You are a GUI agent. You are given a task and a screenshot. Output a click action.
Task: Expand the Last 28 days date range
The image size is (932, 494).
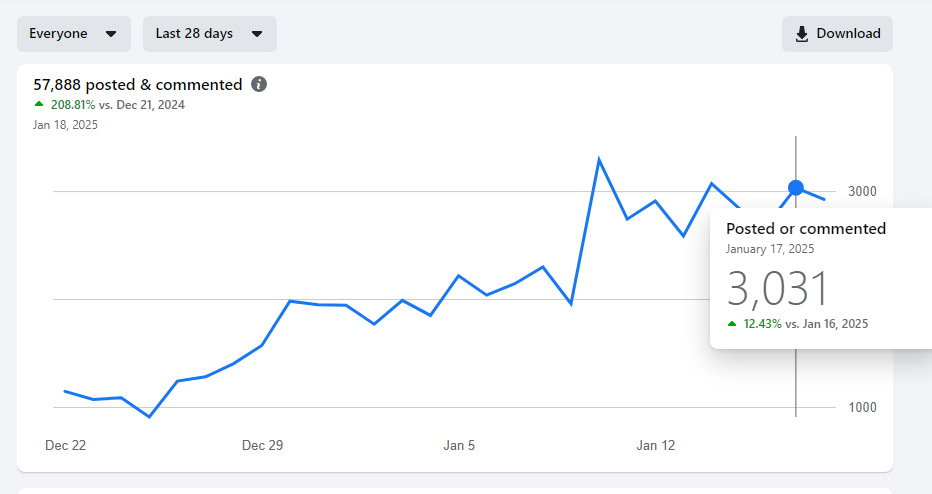tap(210, 34)
